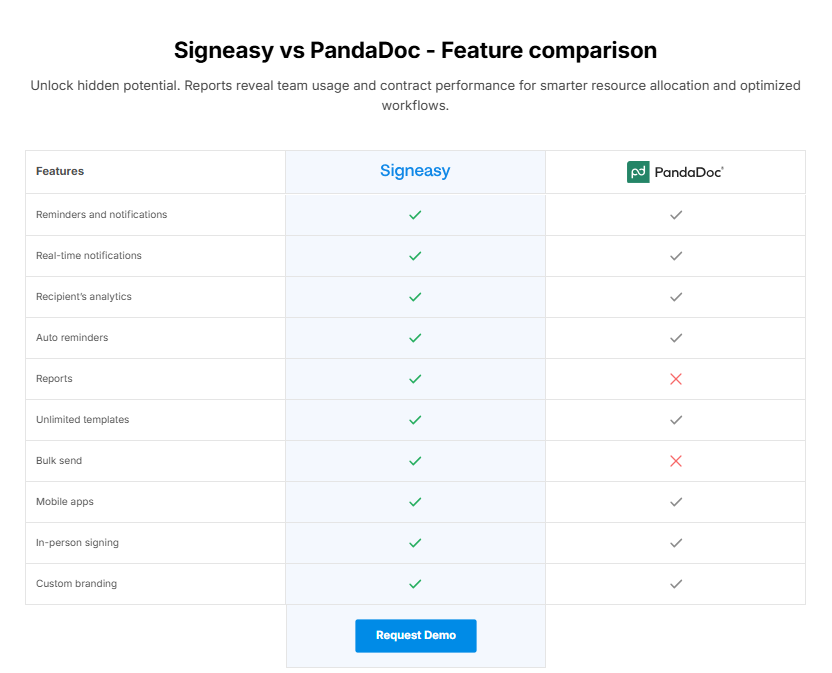
Task: Toggle Signeasy's checkmark for Auto reminders
Action: [x=415, y=337]
